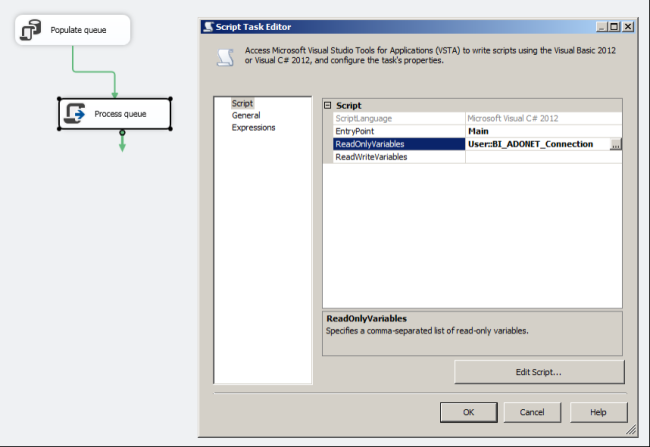Viewport: 650px width, 447px height.
Task: Click the Script Task Editor title bar icon
Action: pos(208,27)
